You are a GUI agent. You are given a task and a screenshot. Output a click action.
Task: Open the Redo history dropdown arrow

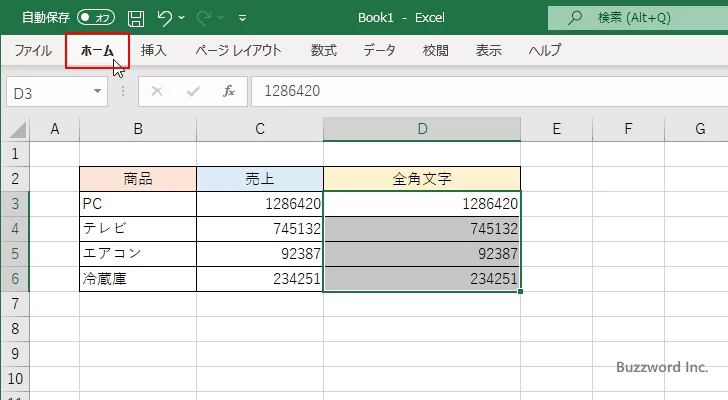tap(221, 18)
